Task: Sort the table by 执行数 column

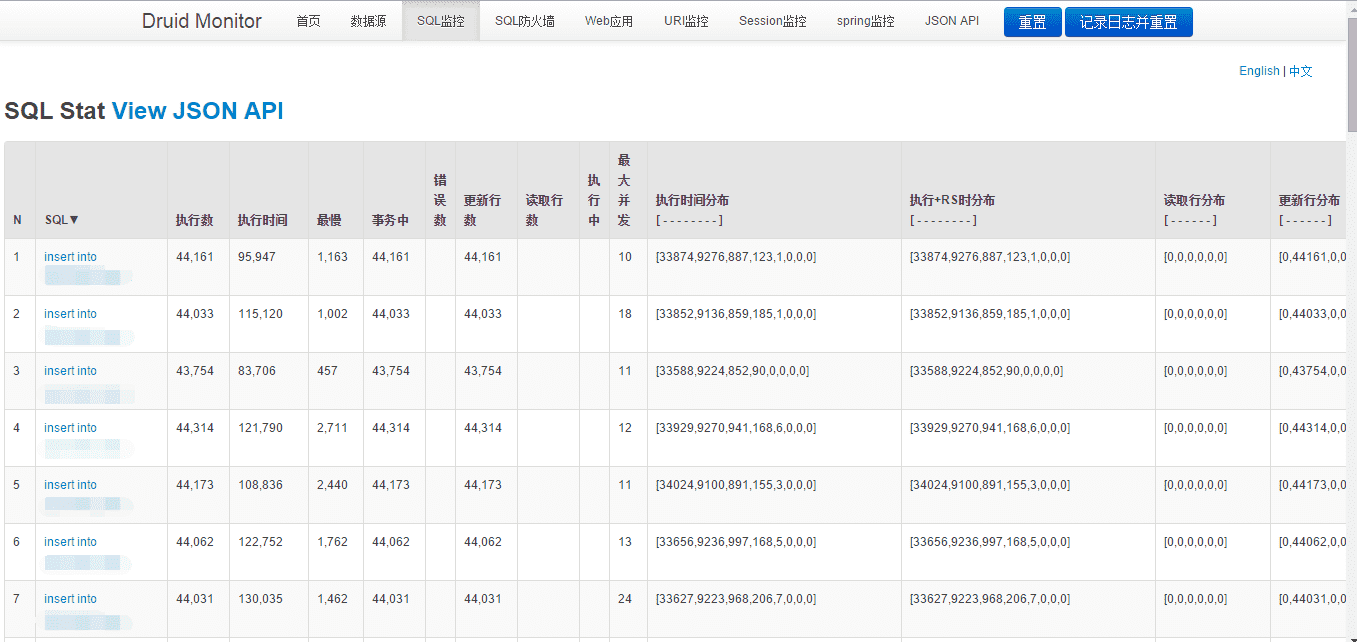Action: pos(194,219)
